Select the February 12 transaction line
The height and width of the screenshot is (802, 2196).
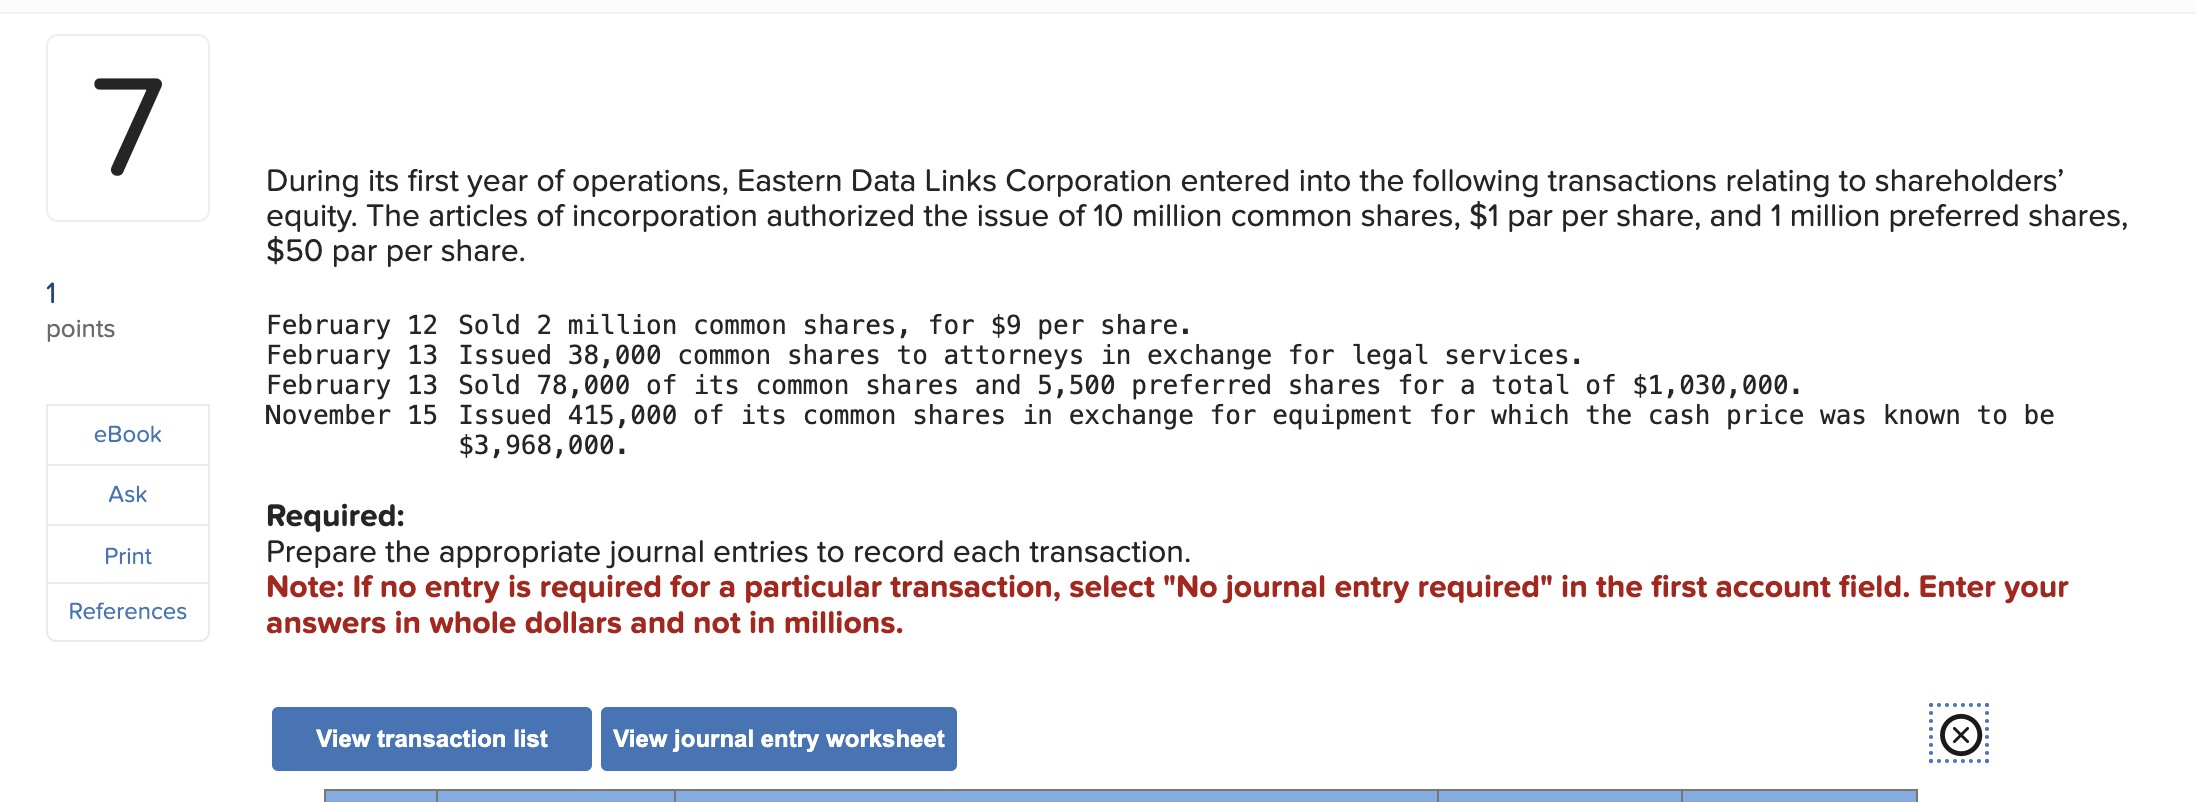coord(726,324)
